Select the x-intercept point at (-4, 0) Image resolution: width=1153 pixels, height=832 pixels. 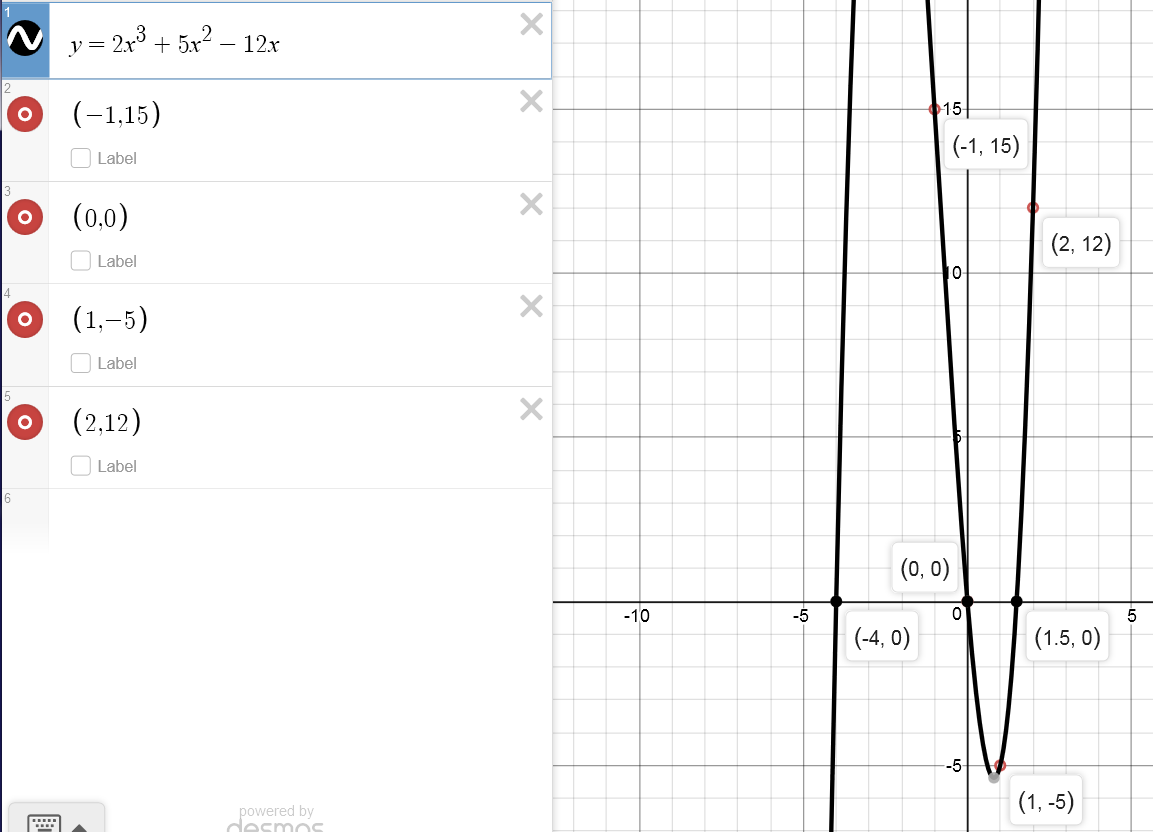tap(836, 601)
